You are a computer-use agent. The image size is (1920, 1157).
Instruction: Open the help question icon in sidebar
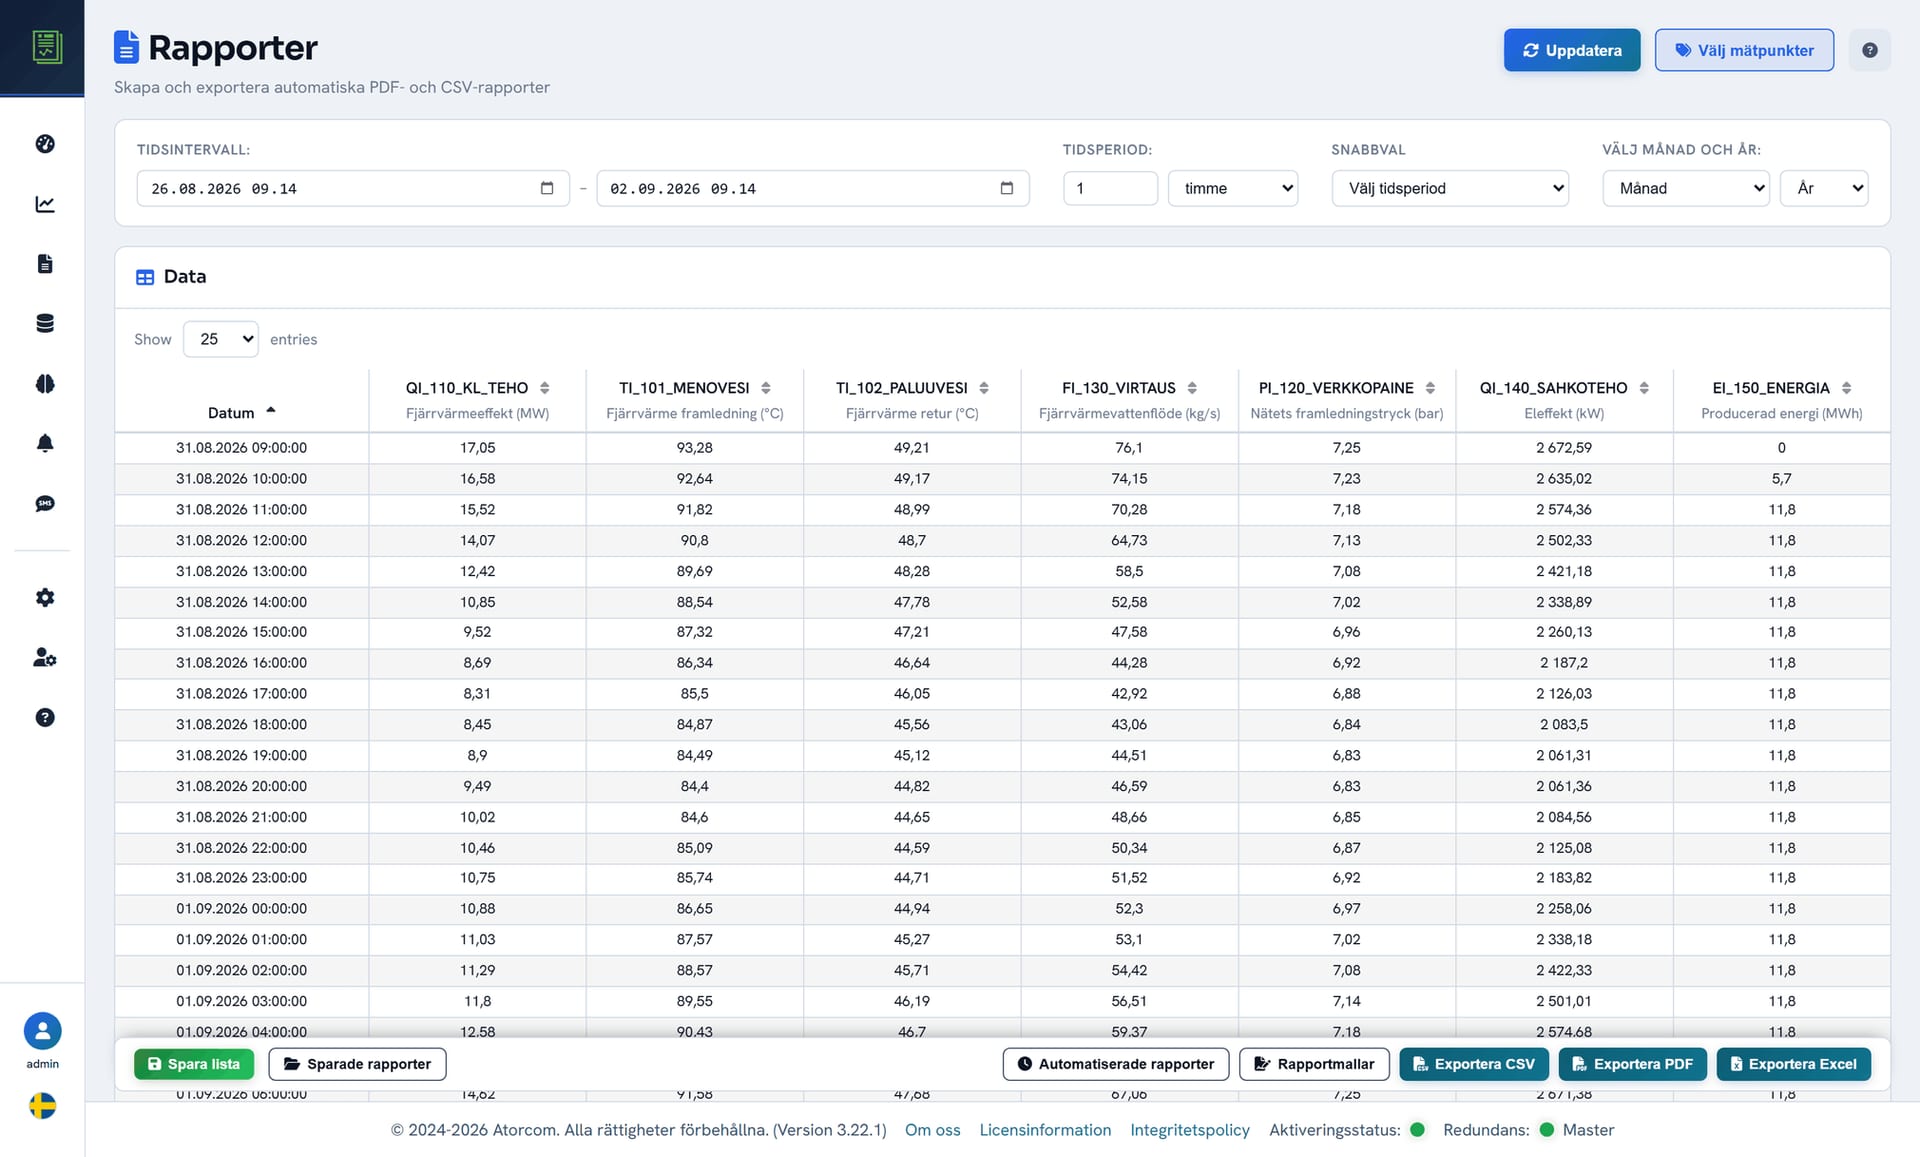coord(45,717)
